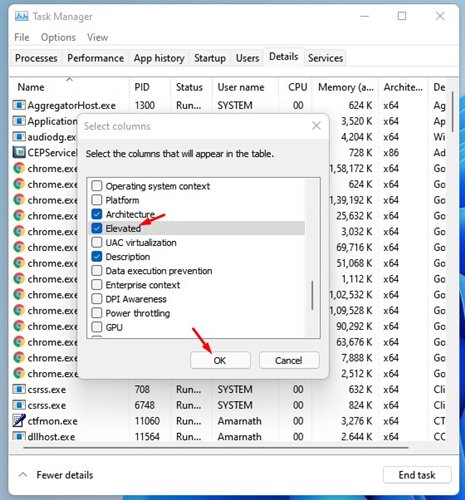Enable the Data execution prevention checkbox
This screenshot has width=465, height=500.
(97, 271)
